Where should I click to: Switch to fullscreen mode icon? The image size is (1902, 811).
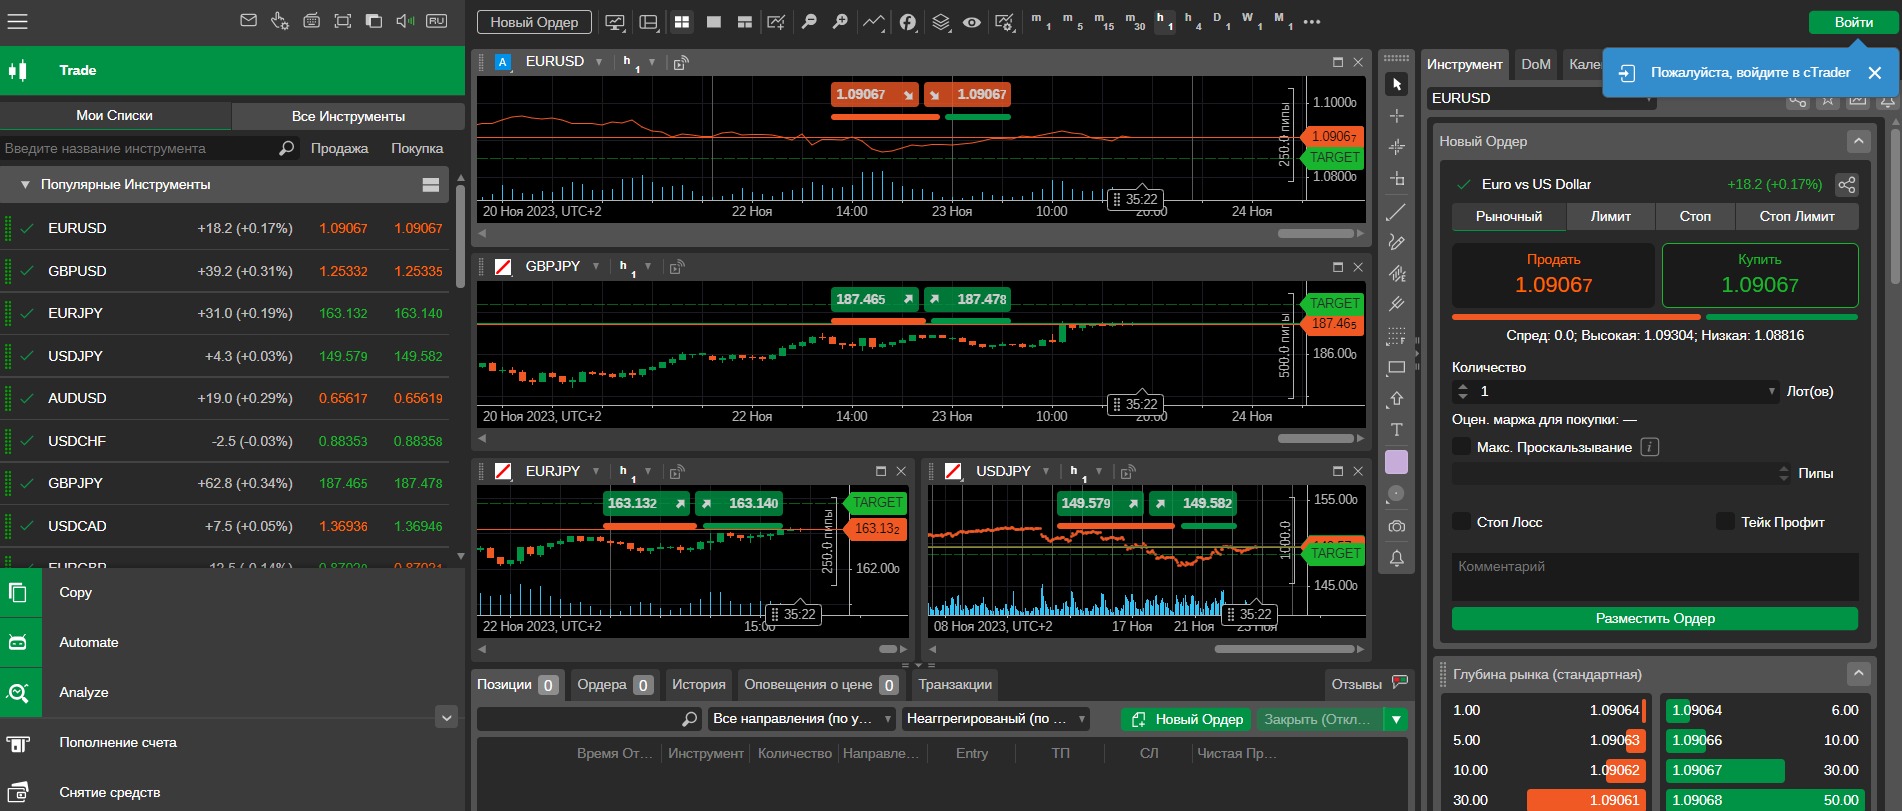[342, 20]
